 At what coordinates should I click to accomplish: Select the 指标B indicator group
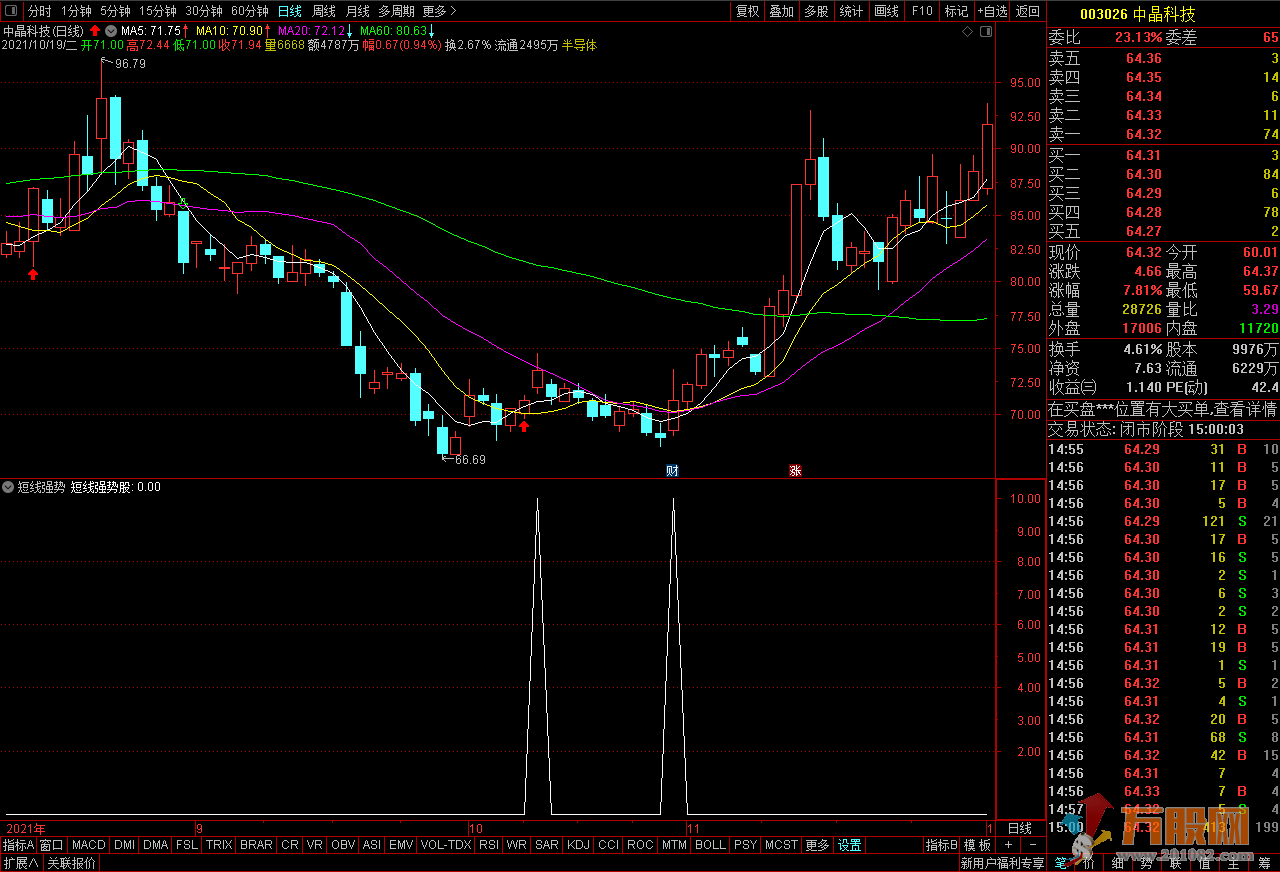click(x=941, y=845)
